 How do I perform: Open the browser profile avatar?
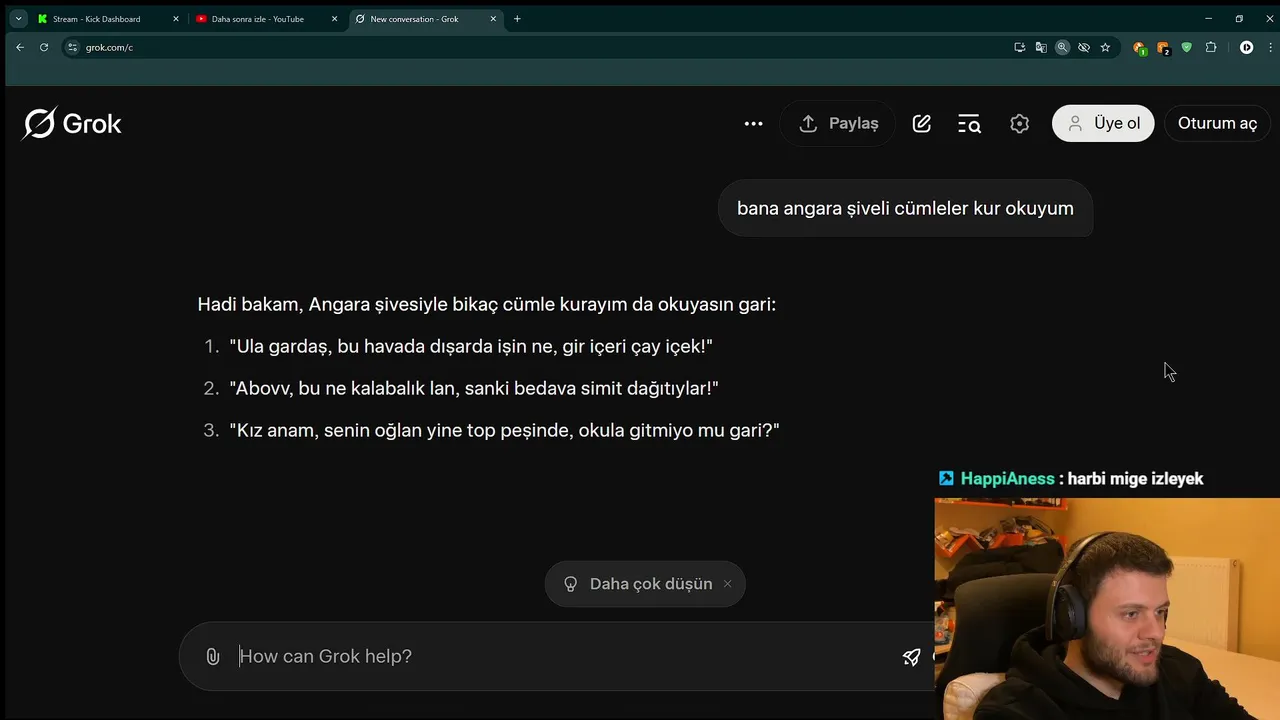pyautogui.click(x=1246, y=47)
